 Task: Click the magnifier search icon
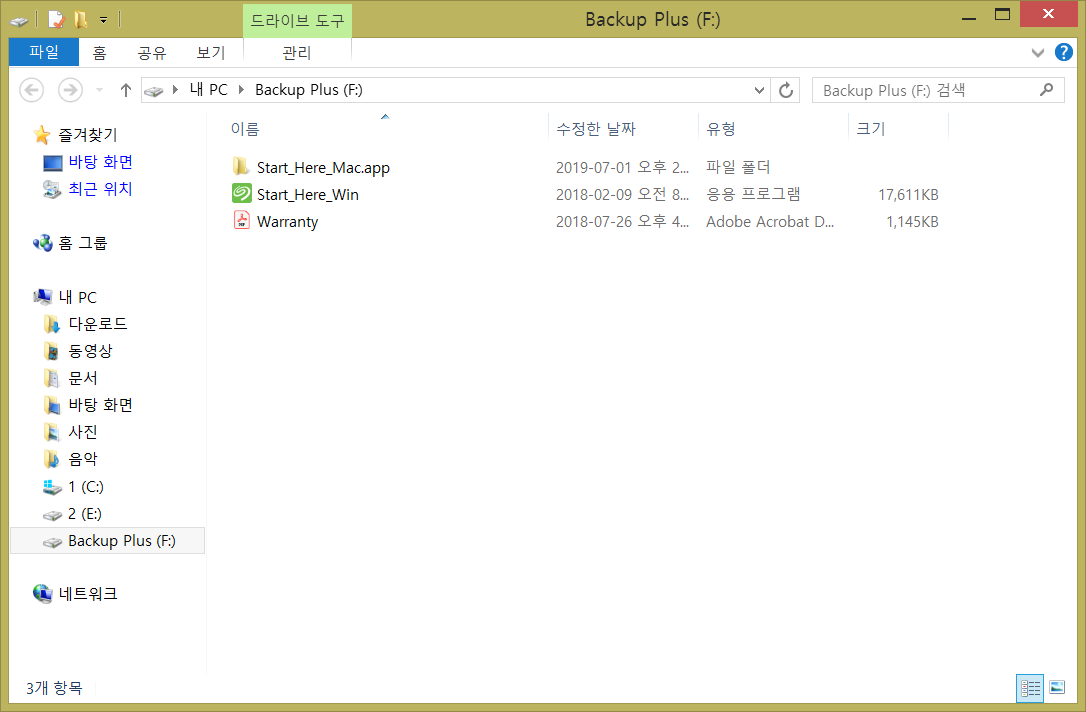click(1047, 89)
